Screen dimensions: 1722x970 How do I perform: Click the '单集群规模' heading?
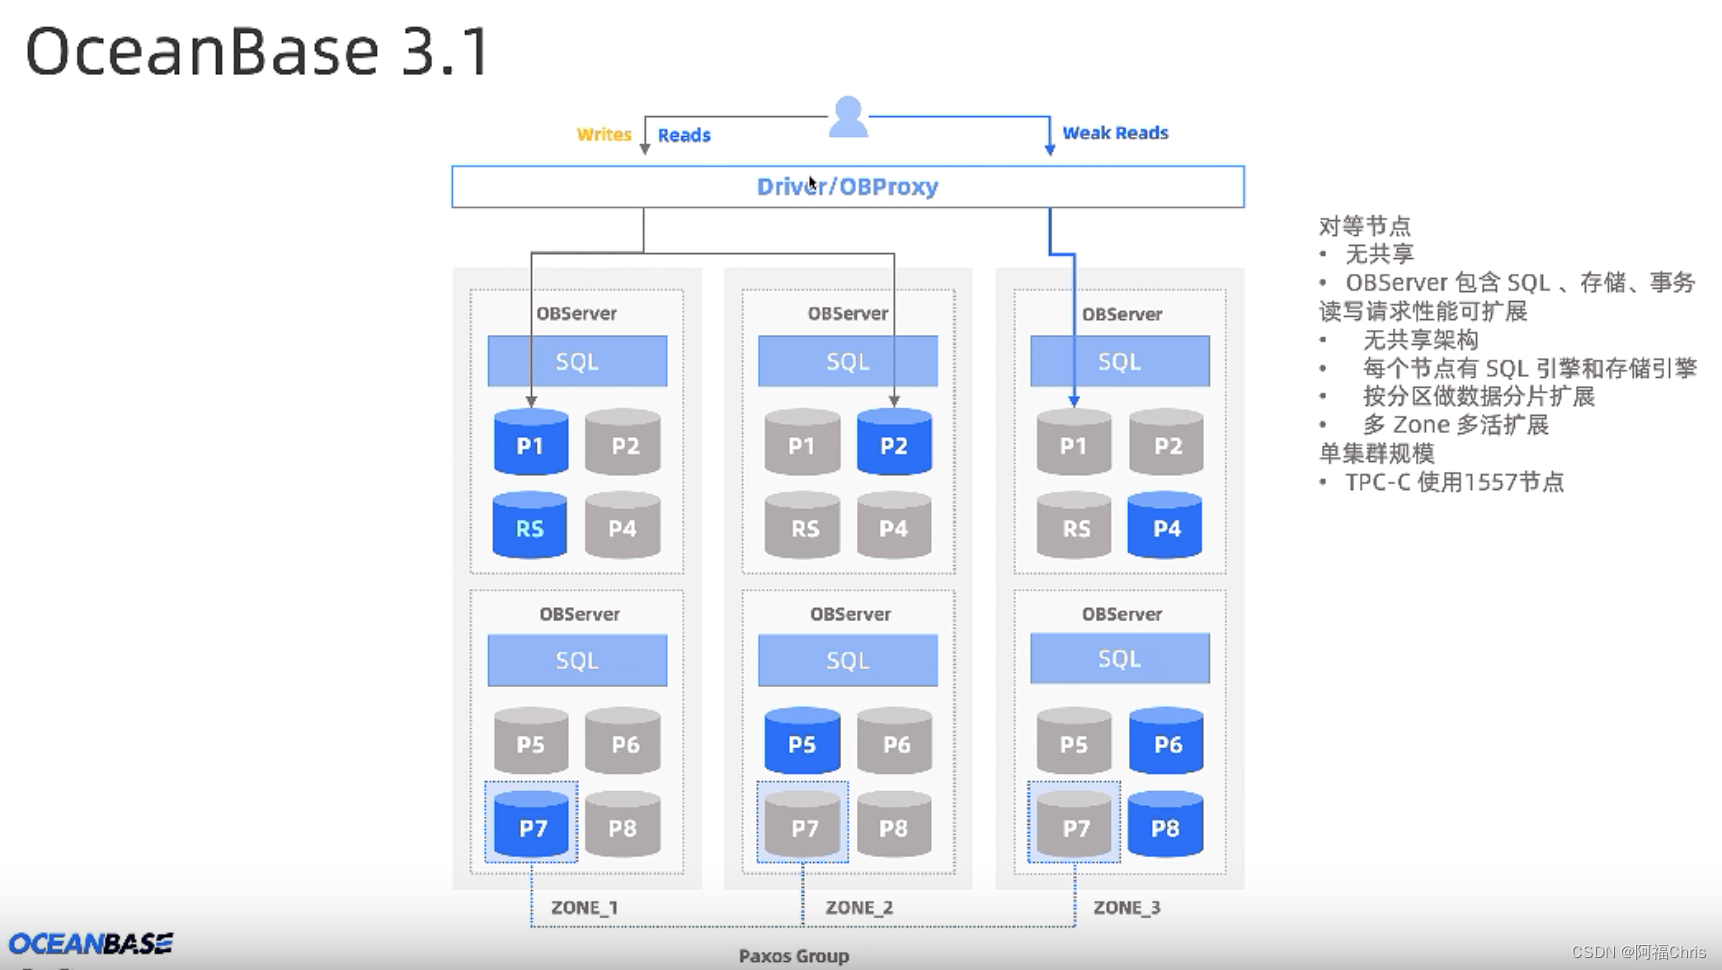1377,453
